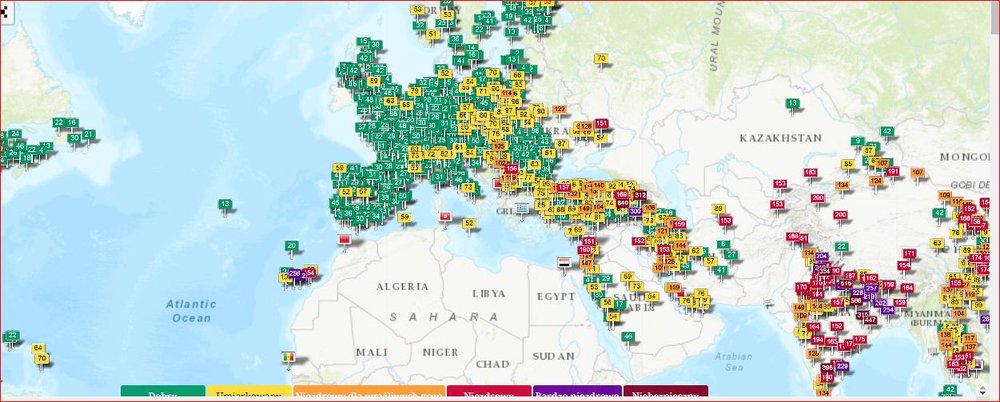Open the yellow 90 station marker

point(540,110)
